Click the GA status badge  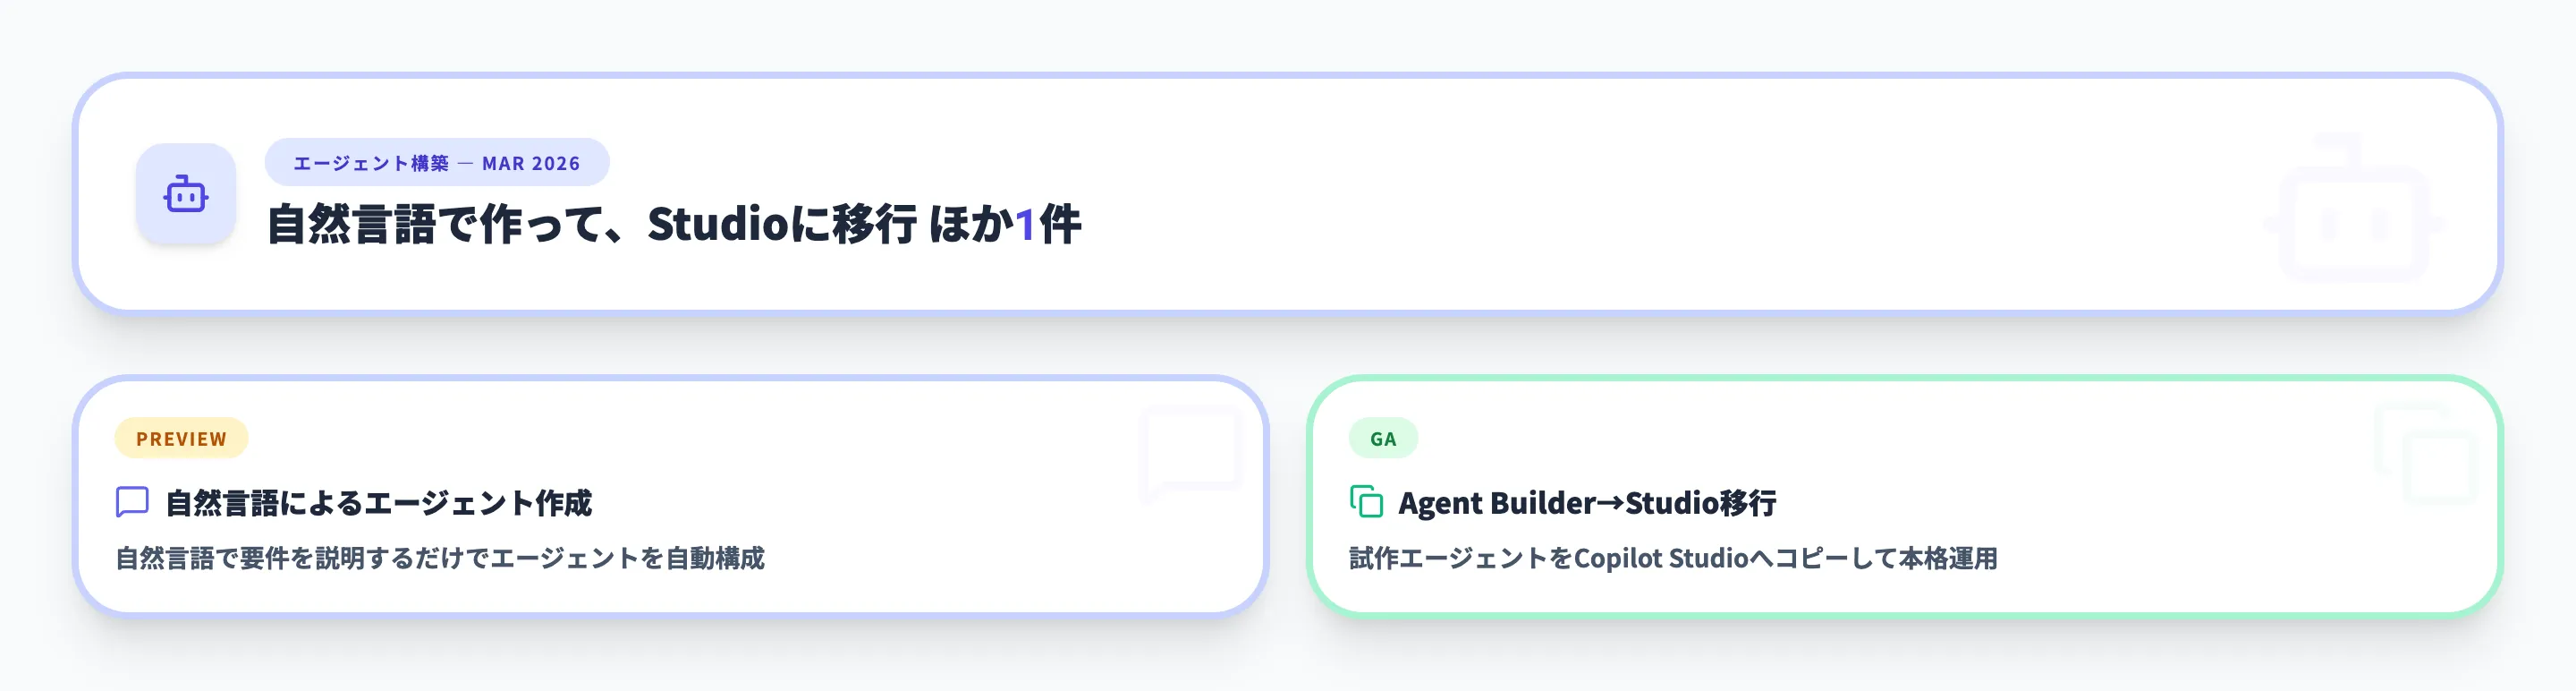pos(1382,437)
